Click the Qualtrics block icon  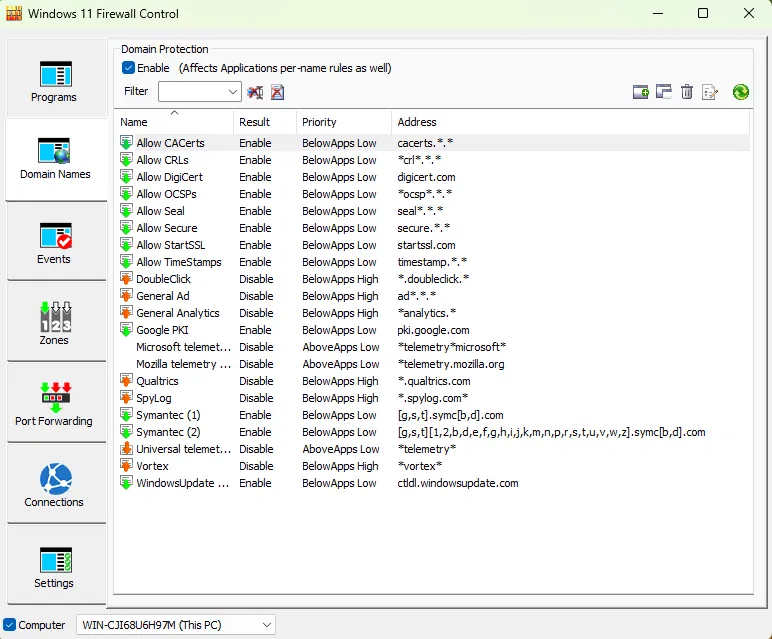pyautogui.click(x=126, y=381)
